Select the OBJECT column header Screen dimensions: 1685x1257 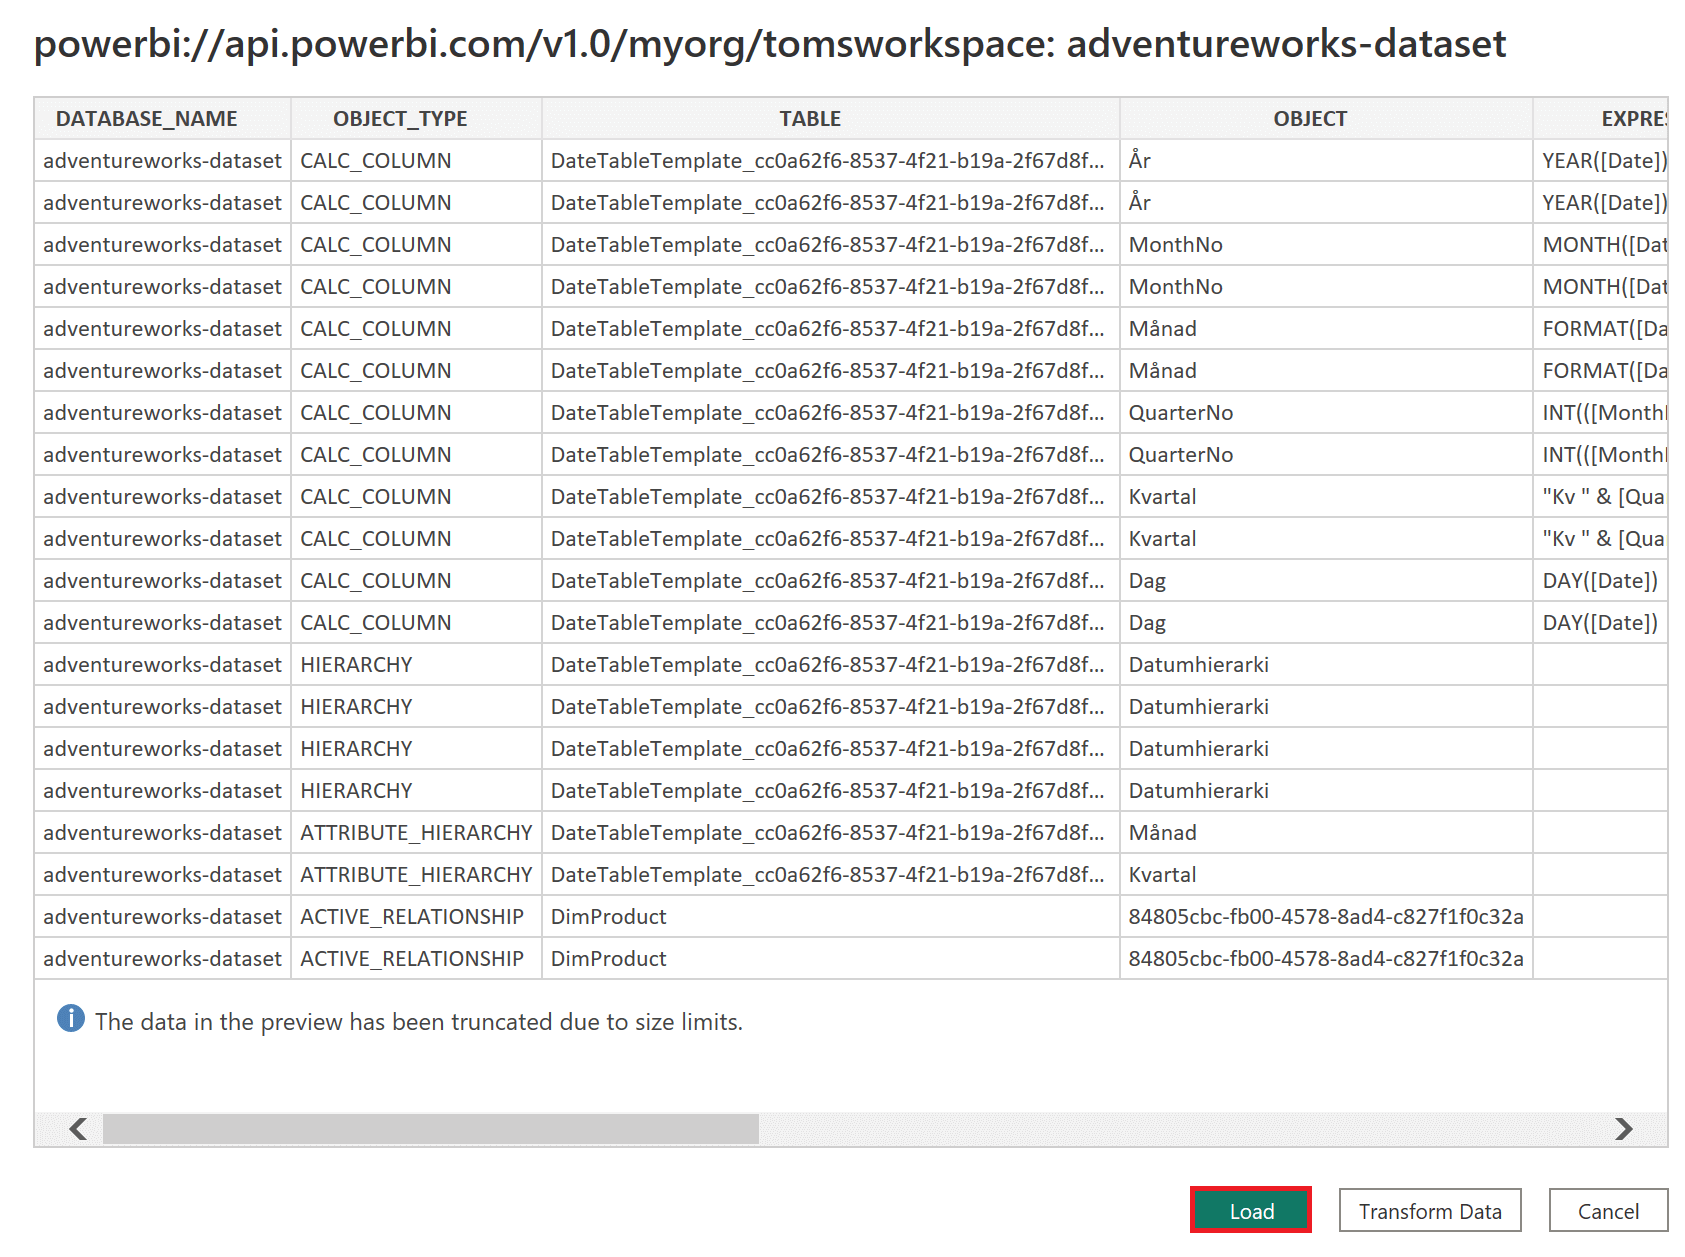click(x=1310, y=117)
